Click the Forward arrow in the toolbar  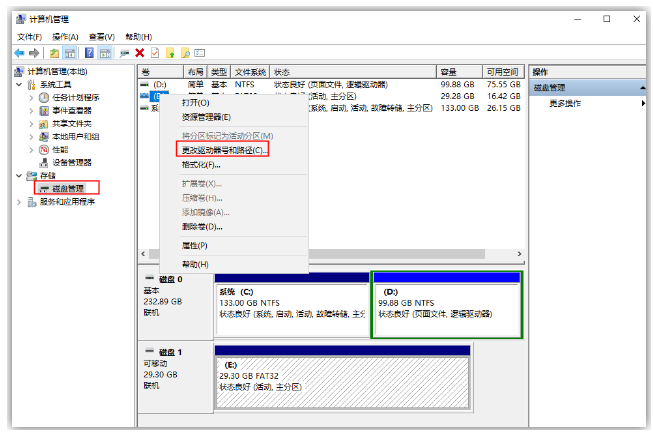(x=34, y=53)
